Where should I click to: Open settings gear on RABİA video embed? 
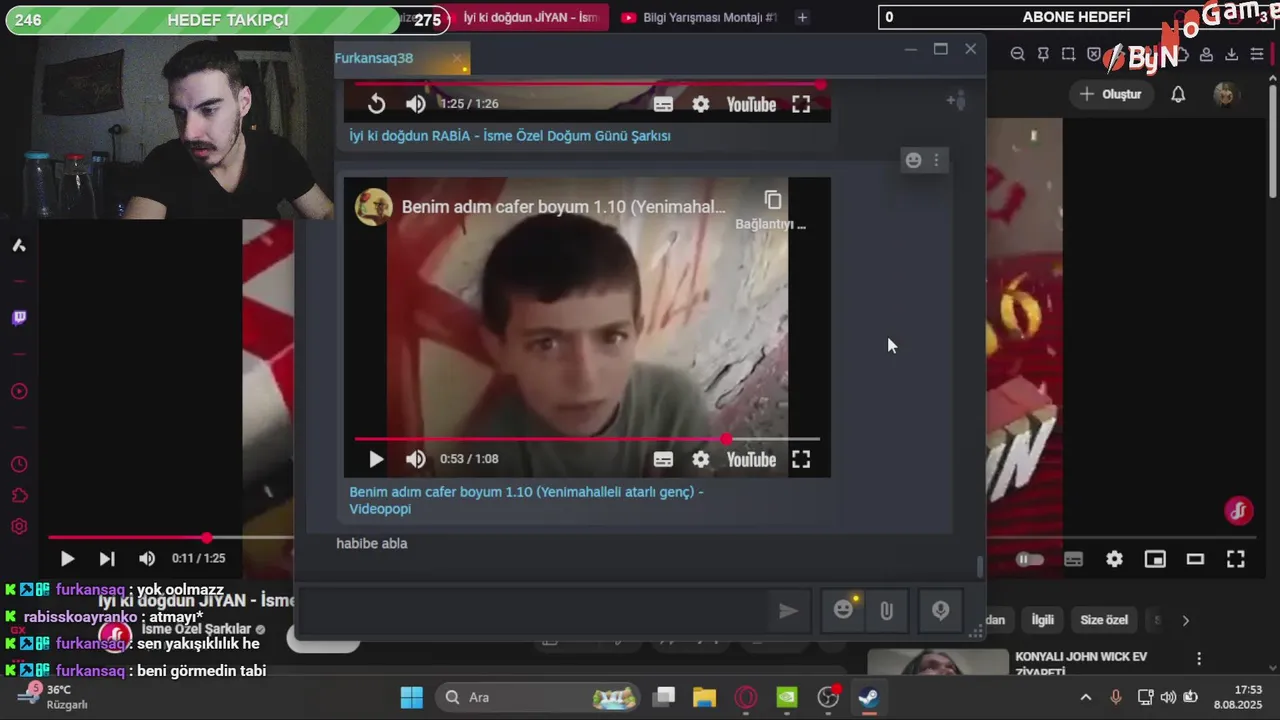pyautogui.click(x=701, y=104)
